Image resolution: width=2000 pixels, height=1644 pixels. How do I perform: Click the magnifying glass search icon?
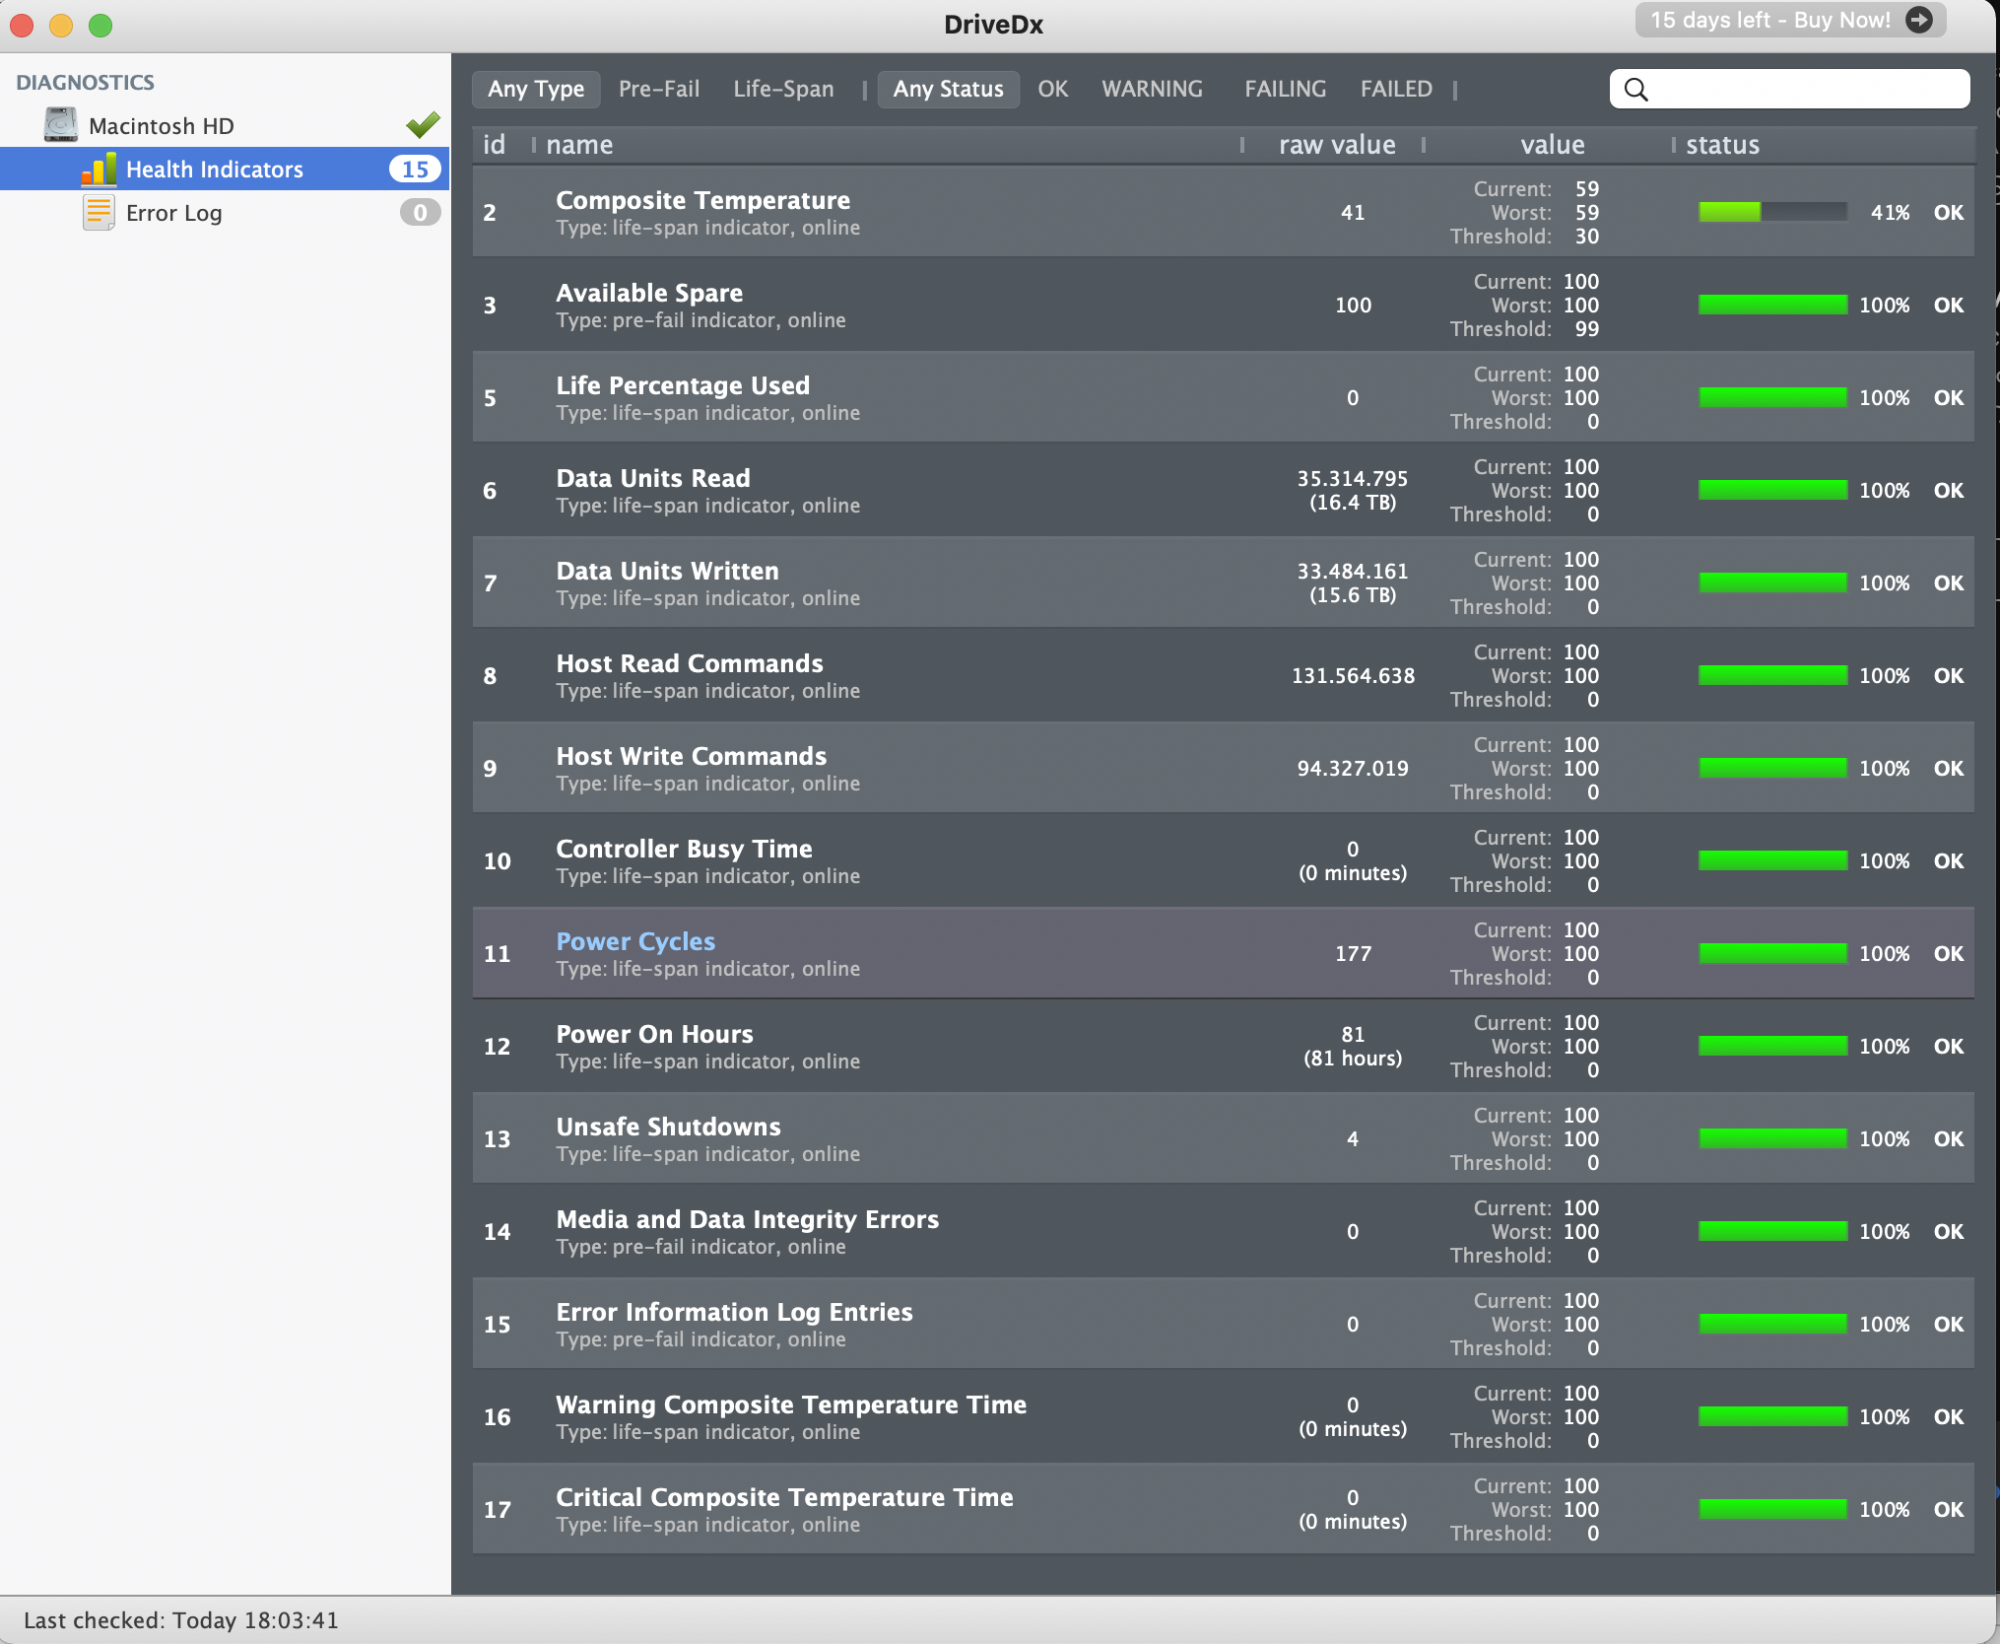point(1636,89)
